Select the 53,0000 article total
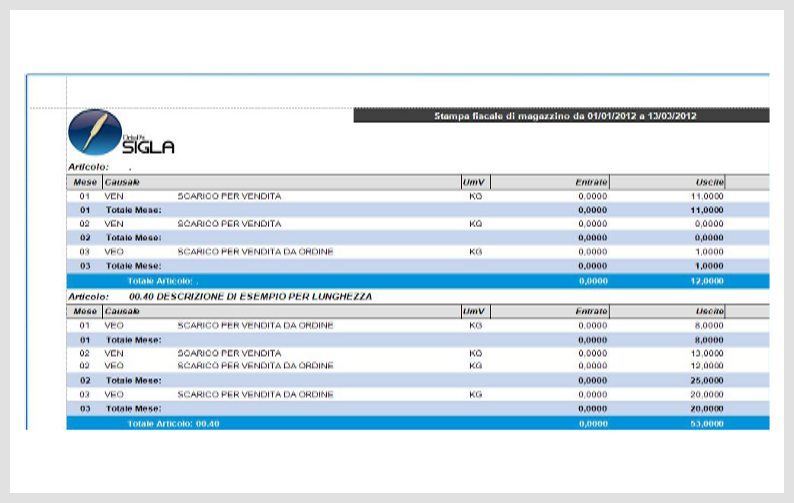 (707, 424)
